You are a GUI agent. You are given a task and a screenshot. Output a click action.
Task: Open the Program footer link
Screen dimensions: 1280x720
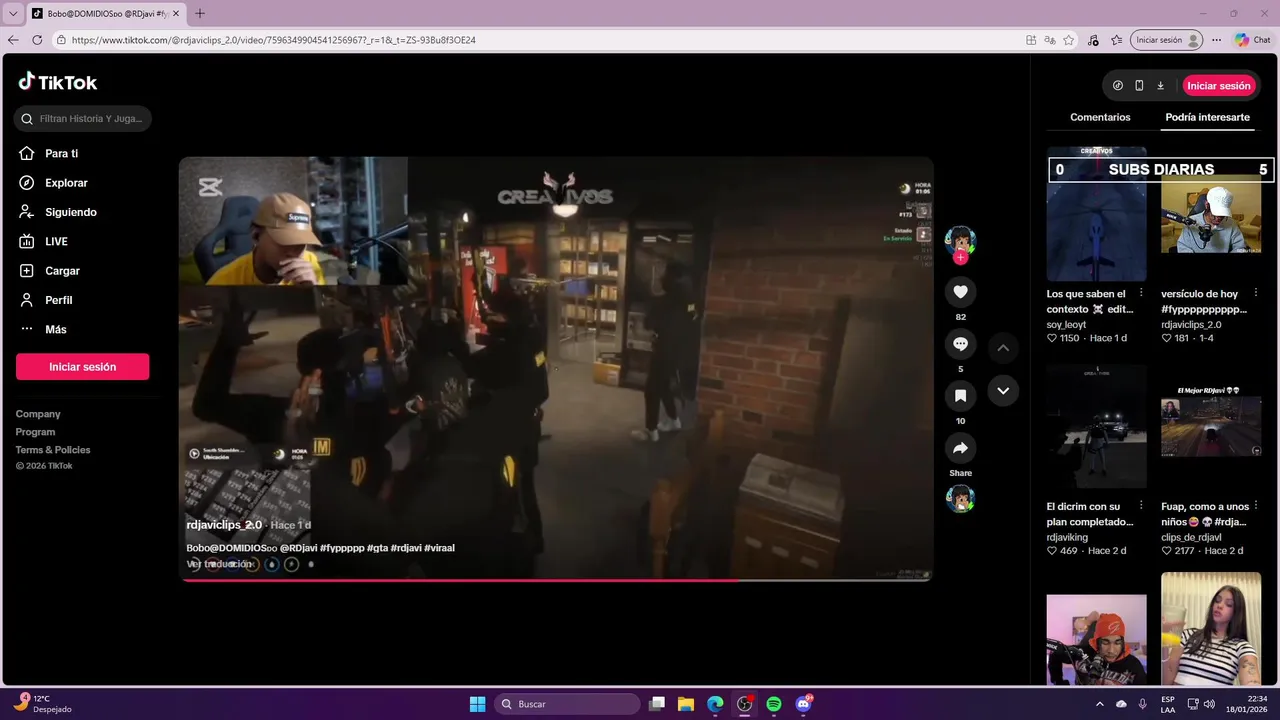click(x=35, y=432)
